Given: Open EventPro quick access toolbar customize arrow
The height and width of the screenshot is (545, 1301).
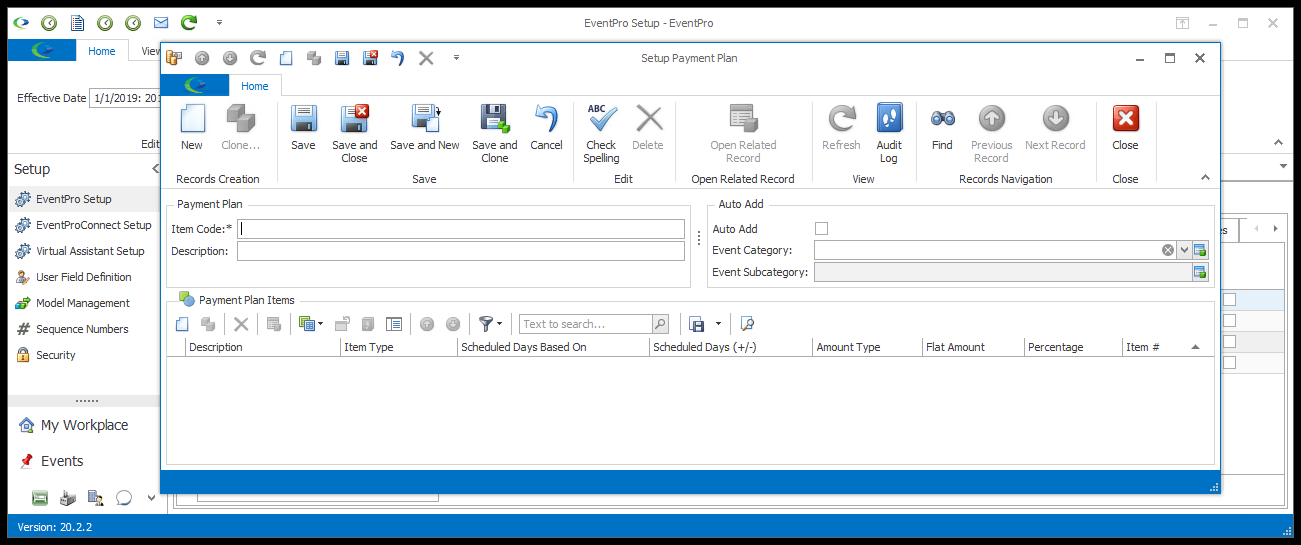Looking at the screenshot, I should (x=219, y=22).
